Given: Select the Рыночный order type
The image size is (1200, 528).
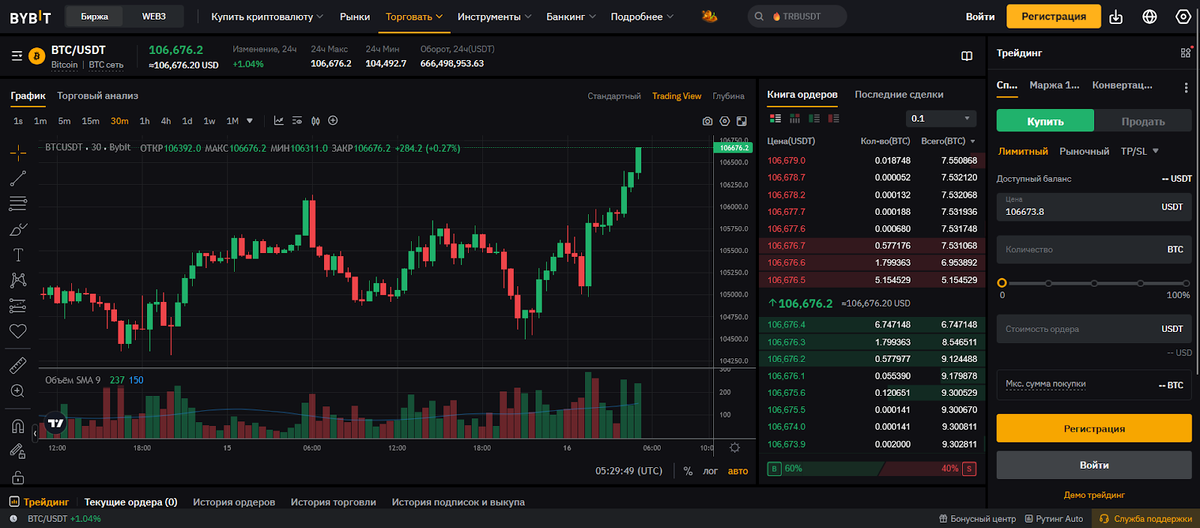Looking at the screenshot, I should (x=1084, y=151).
